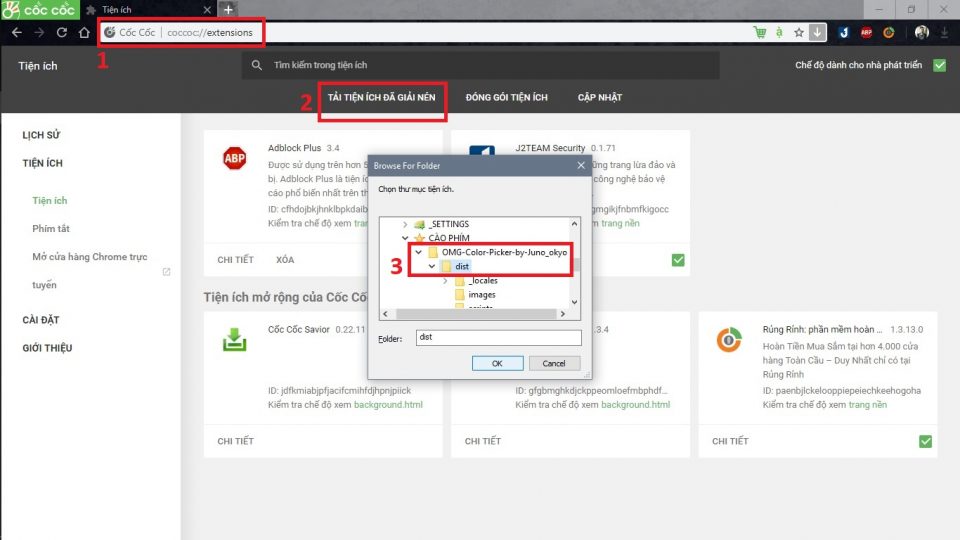Open the downloads arrow in address bar
960x540 pixels.
[x=817, y=32]
